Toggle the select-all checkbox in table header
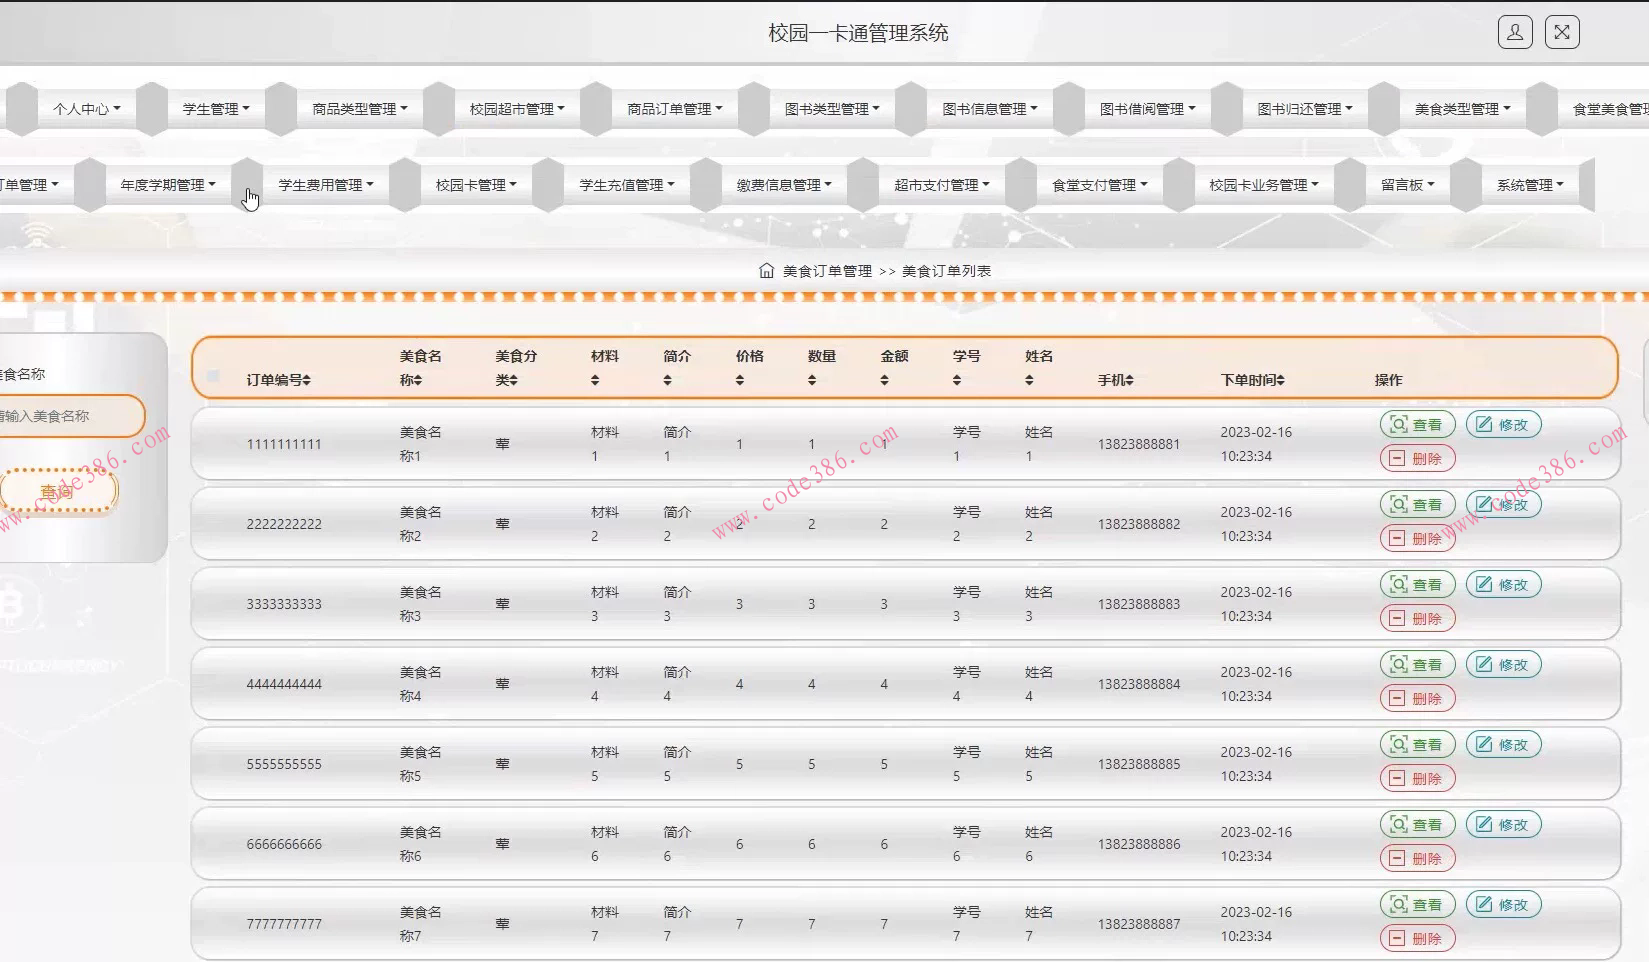This screenshot has height=962, width=1649. (213, 376)
